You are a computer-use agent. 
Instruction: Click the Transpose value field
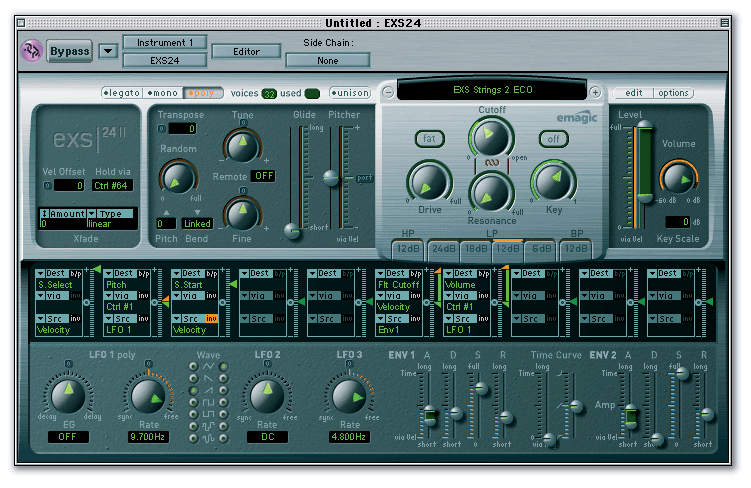182,128
